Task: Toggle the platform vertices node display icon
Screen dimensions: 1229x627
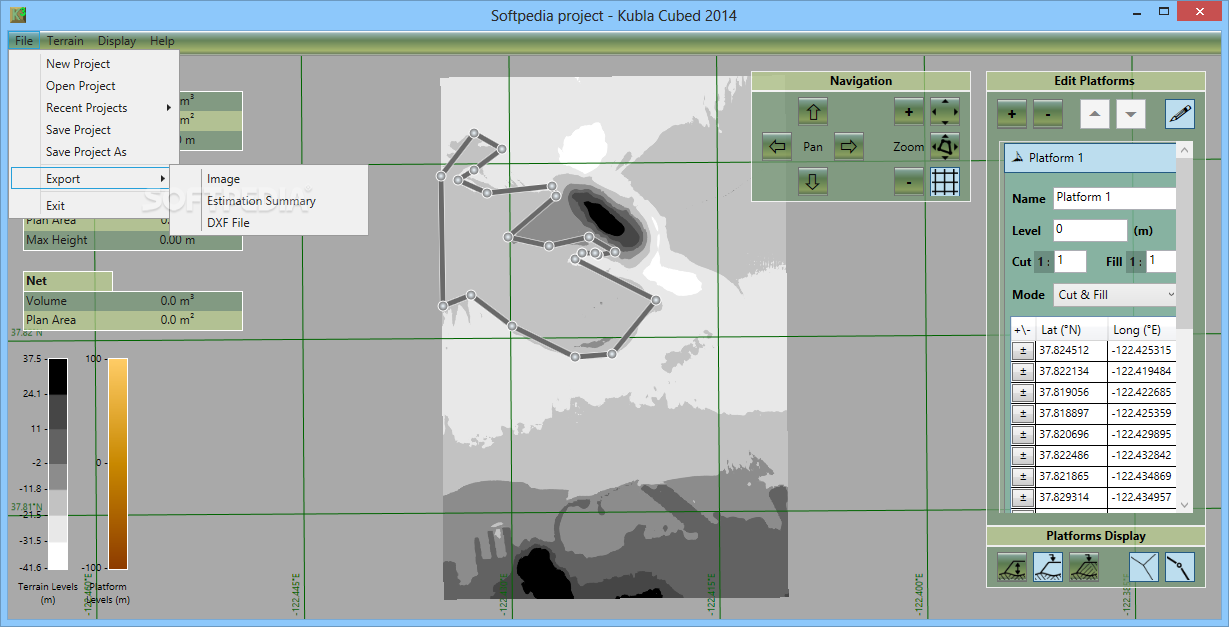Action: pos(1180,568)
